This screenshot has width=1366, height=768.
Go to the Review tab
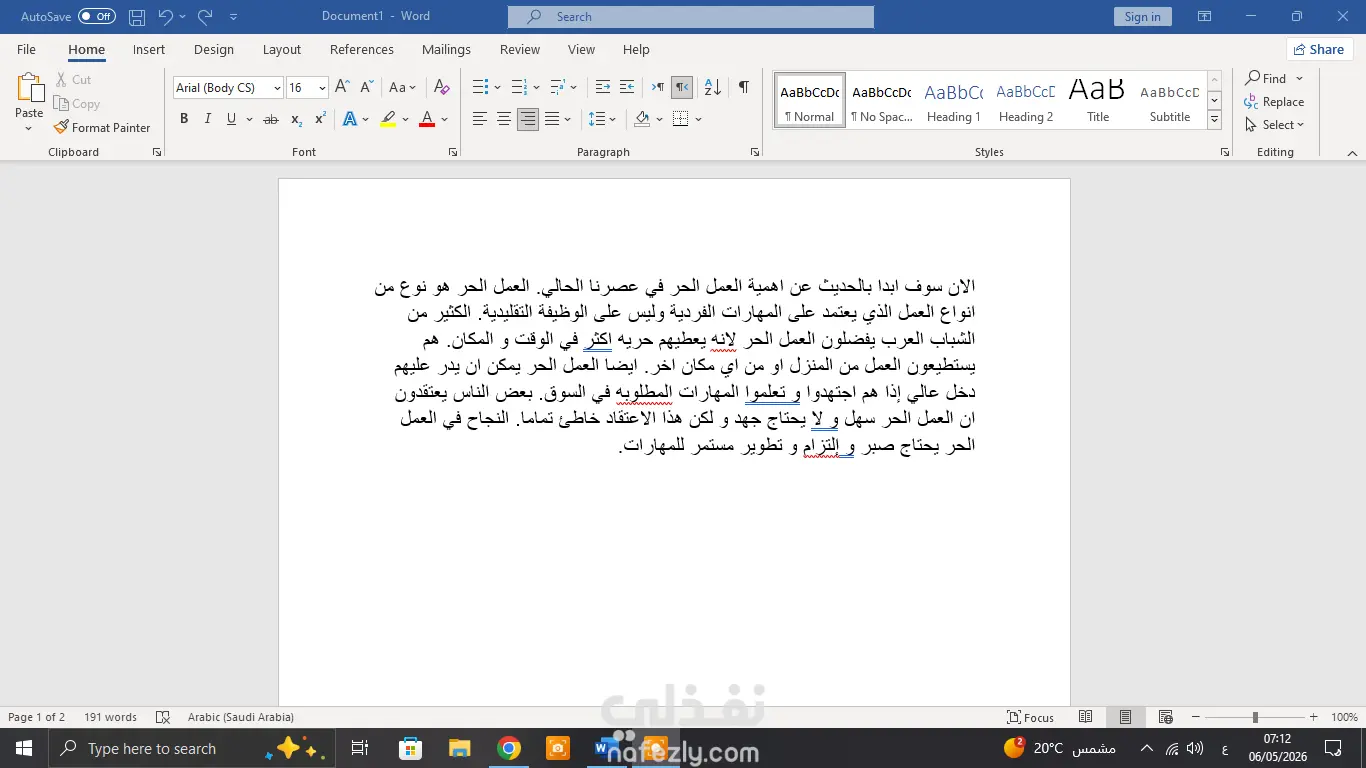(x=520, y=49)
